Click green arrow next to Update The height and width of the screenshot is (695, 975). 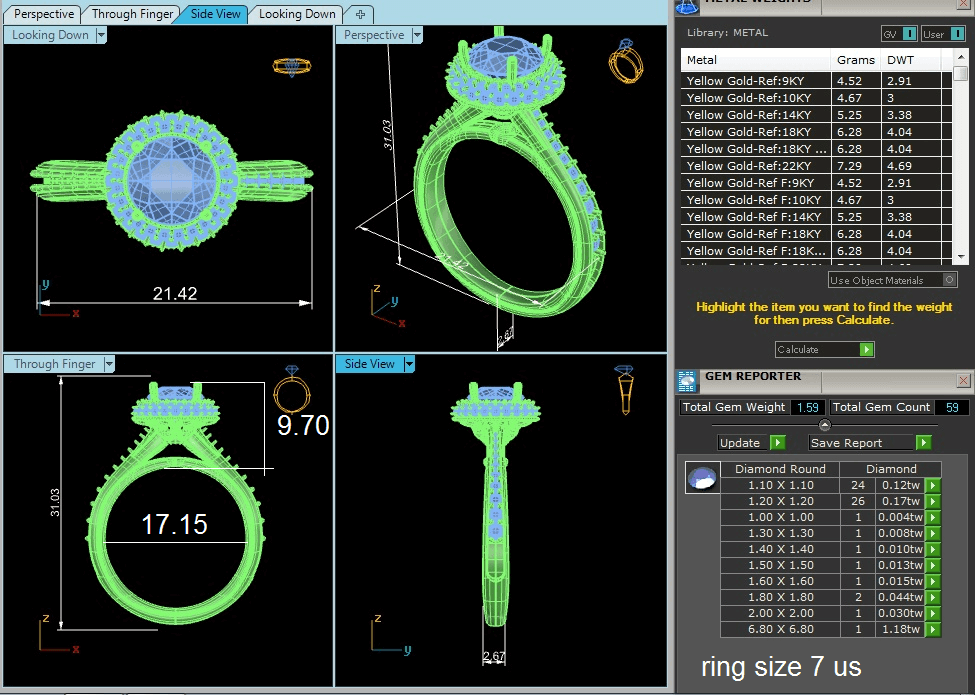[x=777, y=443]
